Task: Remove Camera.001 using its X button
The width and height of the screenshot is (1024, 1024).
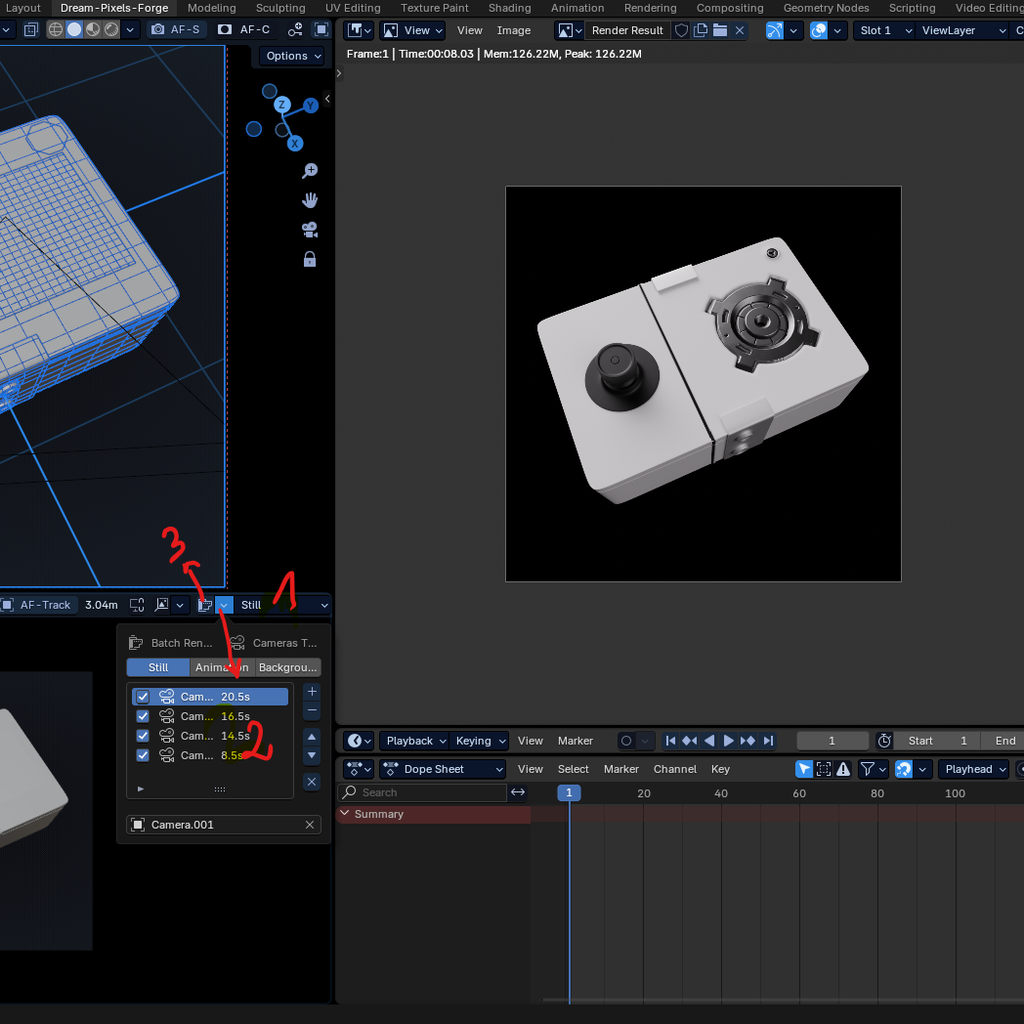Action: (x=311, y=824)
